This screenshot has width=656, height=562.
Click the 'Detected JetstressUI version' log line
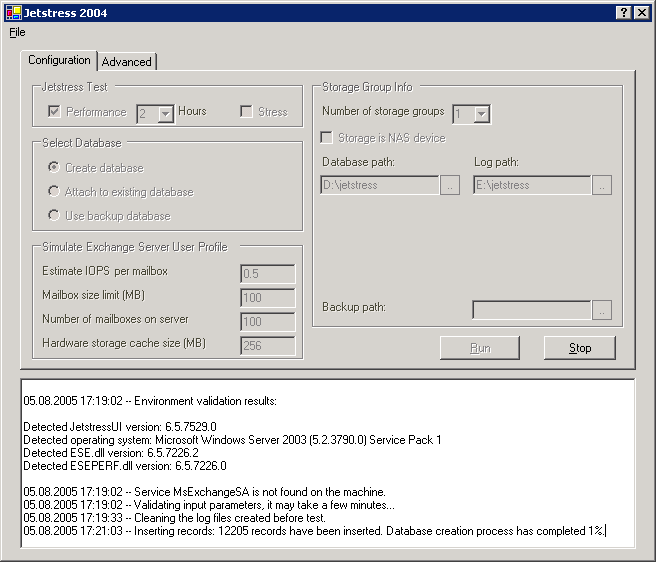point(120,427)
